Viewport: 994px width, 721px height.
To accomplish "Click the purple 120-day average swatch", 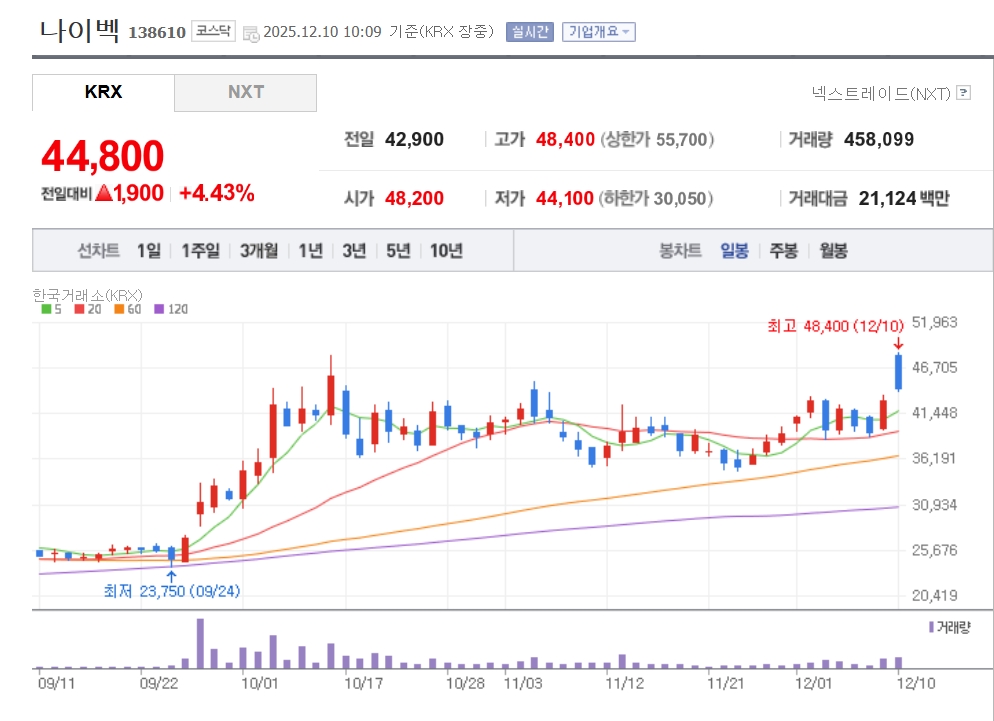I will pos(160,309).
